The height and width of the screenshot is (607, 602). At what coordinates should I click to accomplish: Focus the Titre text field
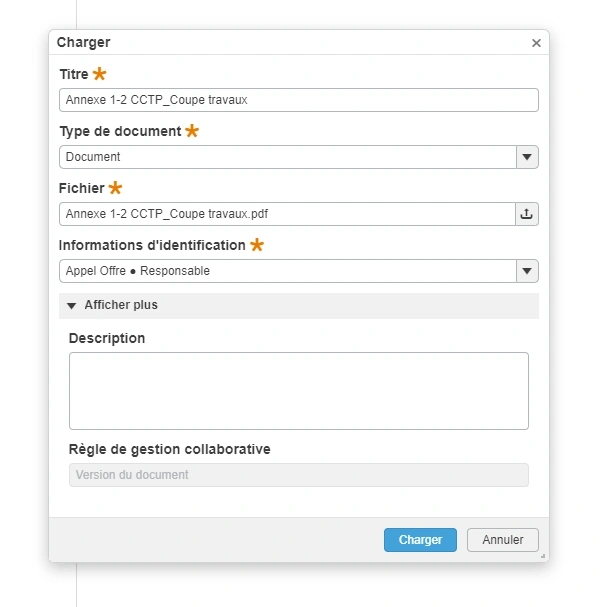298,100
